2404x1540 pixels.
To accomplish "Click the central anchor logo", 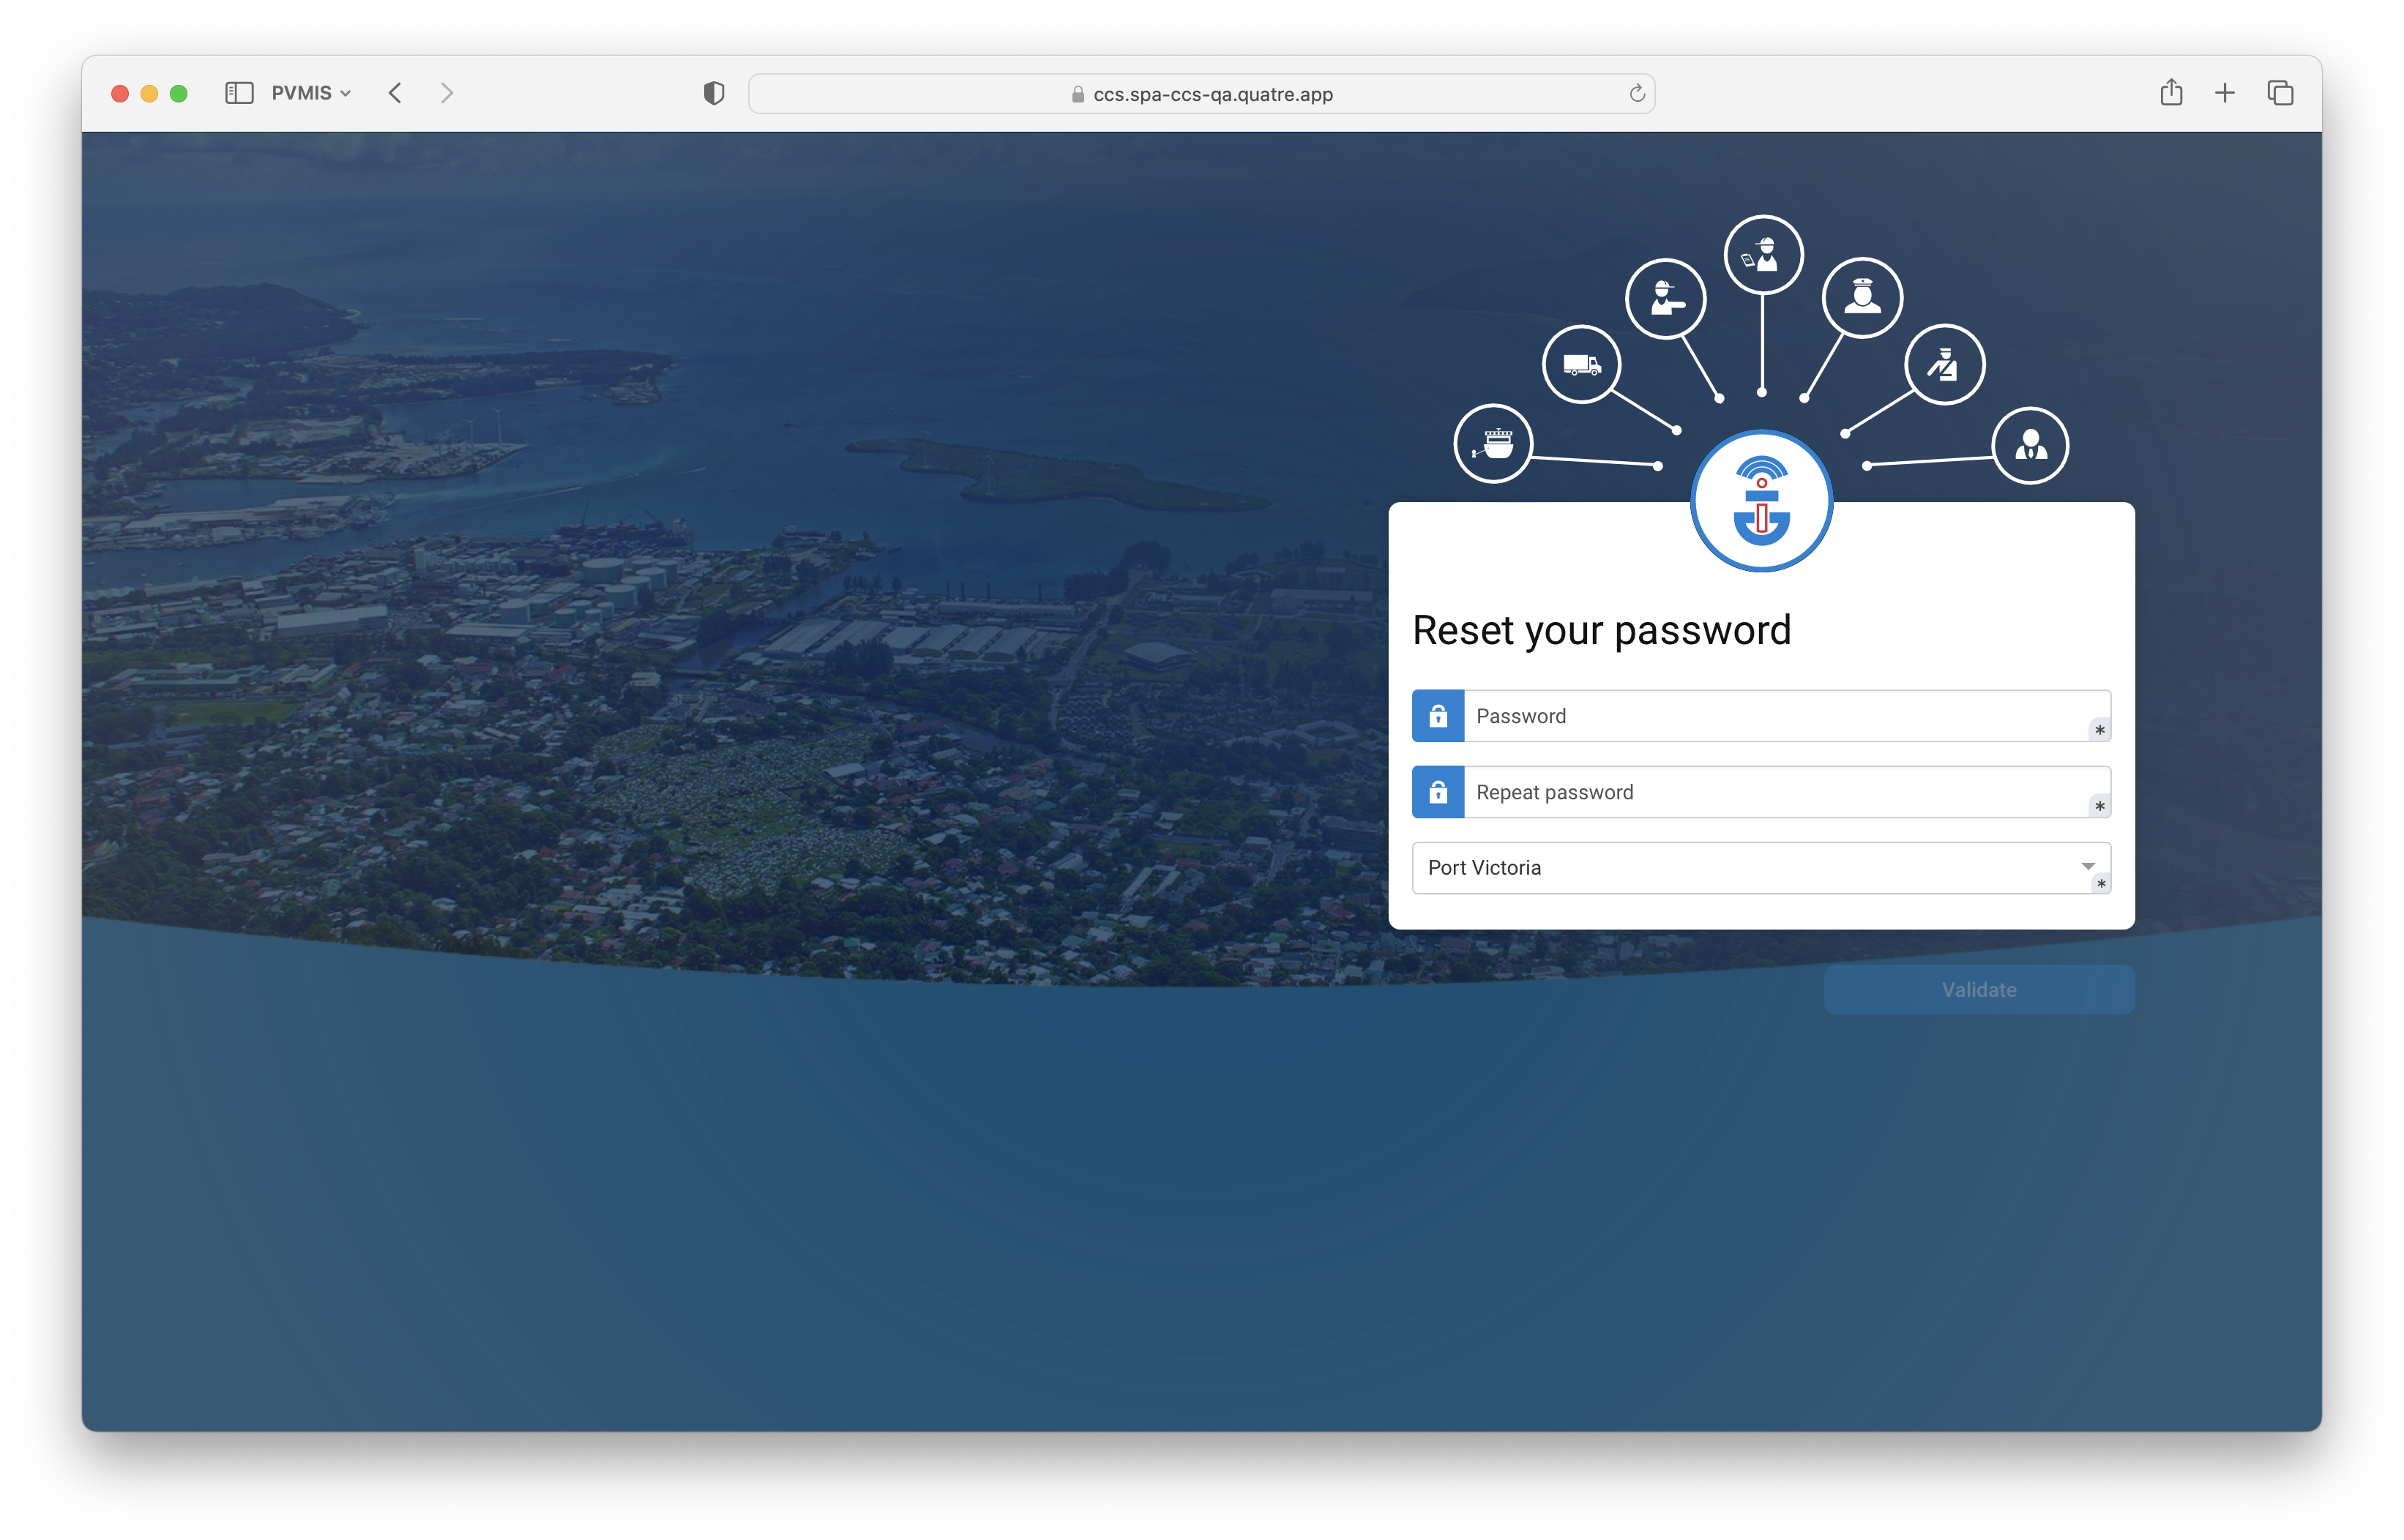I will 1761,501.
